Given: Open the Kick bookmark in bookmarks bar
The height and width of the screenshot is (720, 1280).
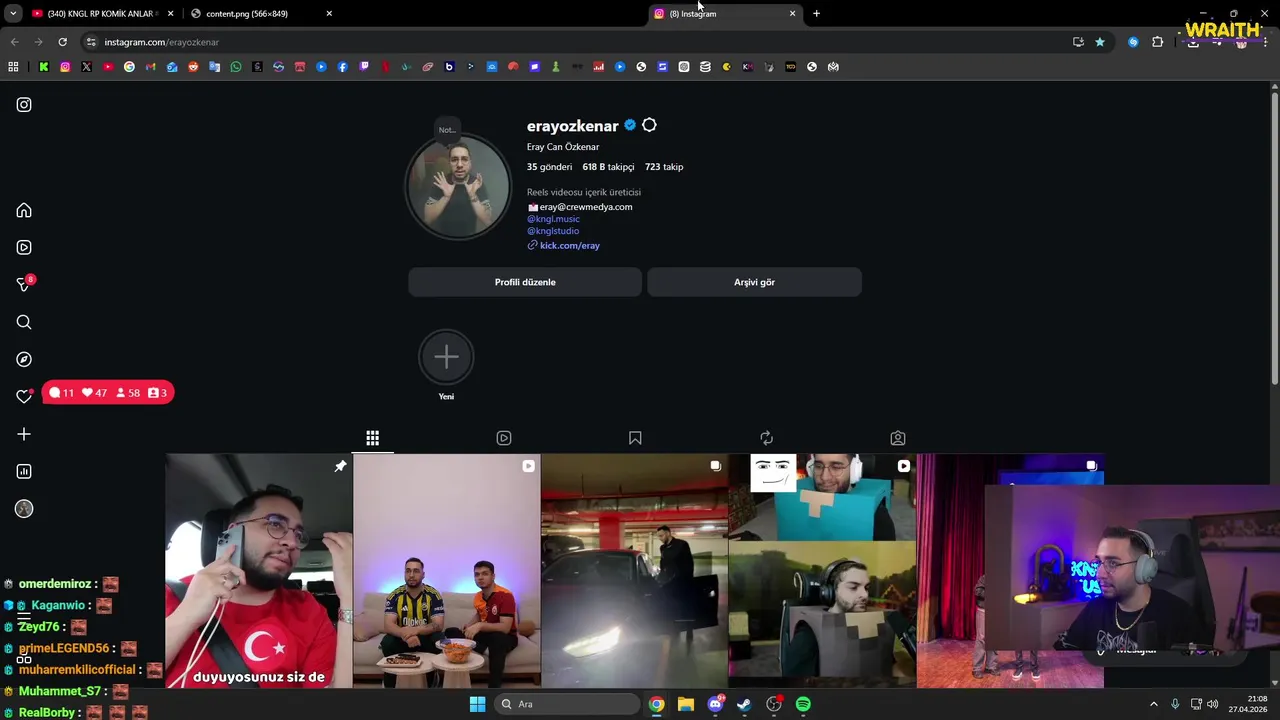Looking at the screenshot, I should pos(44,67).
